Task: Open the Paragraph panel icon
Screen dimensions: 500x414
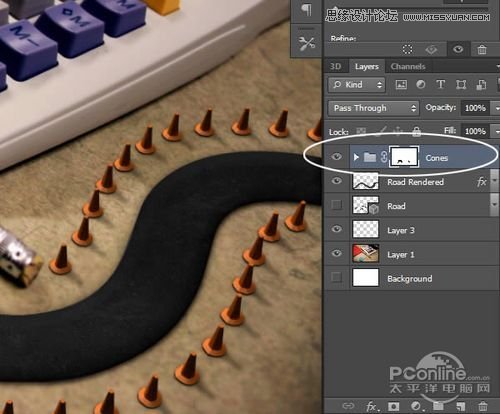Action: coord(306,9)
